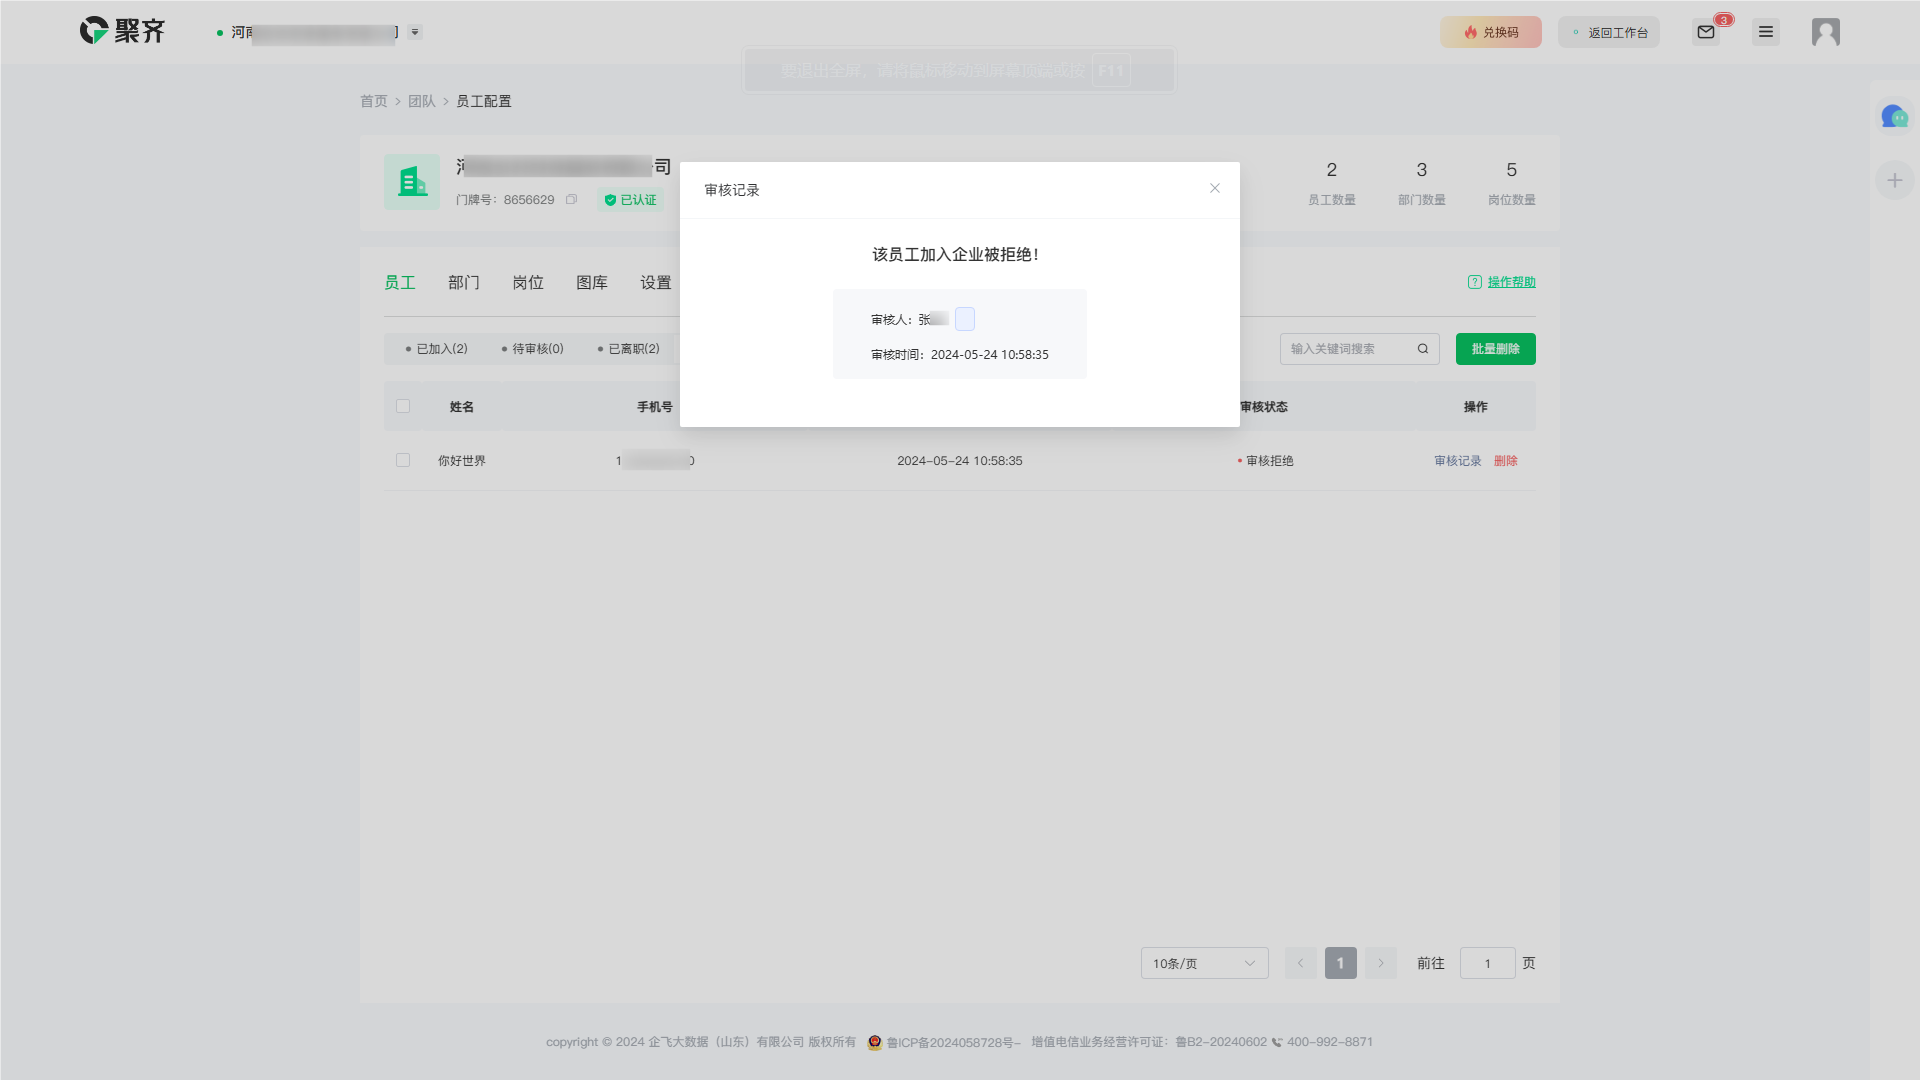Go to next page arrow
1920x1080 pixels.
1380,963
